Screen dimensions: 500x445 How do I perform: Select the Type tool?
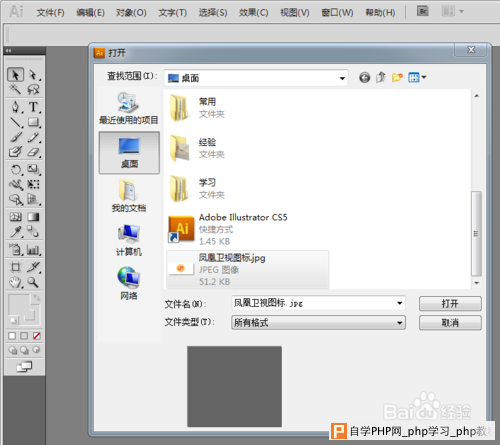tap(33, 107)
